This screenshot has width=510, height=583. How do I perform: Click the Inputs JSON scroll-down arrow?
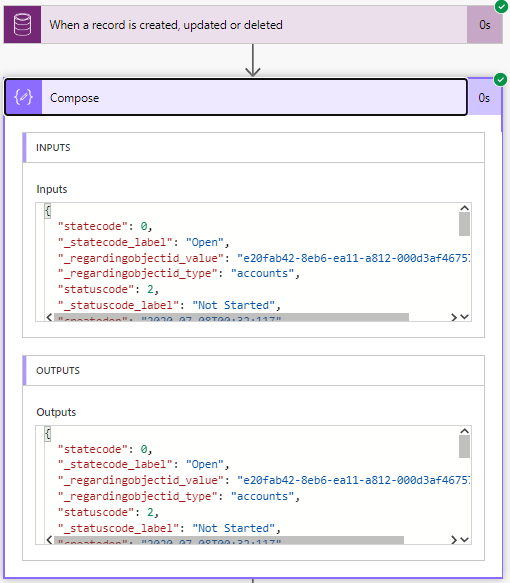click(x=464, y=317)
